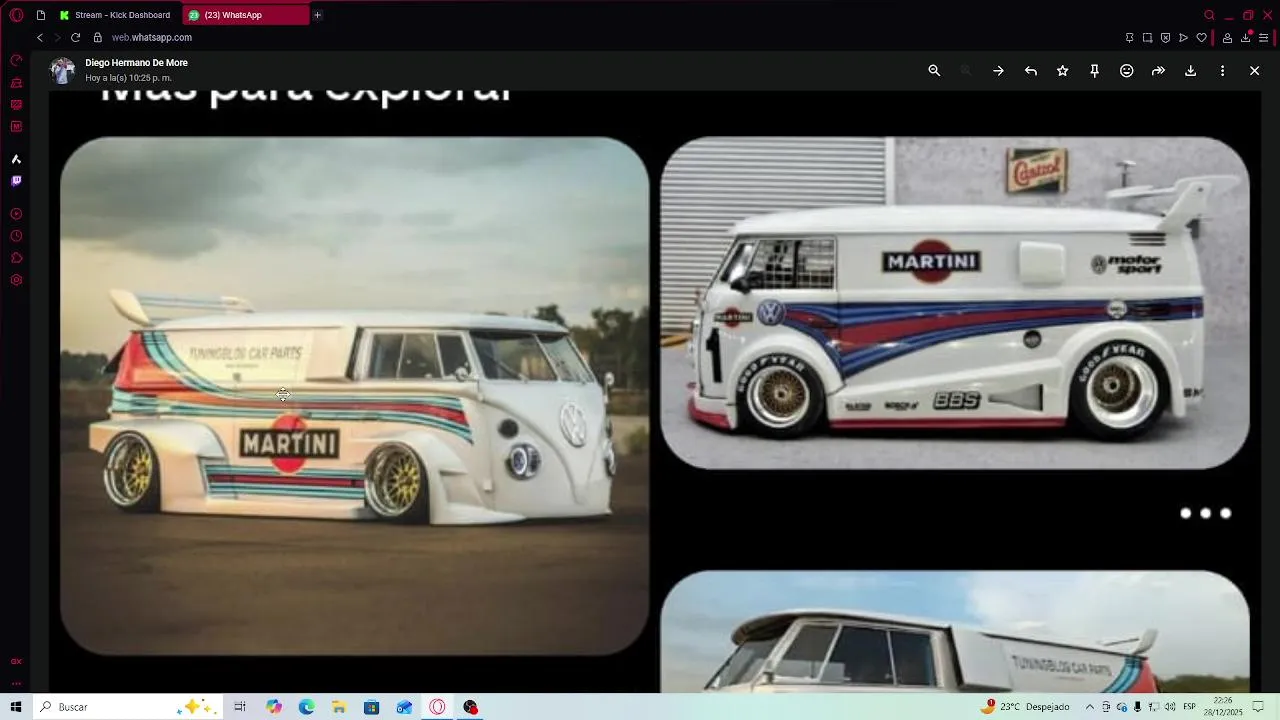Click the three white dots under the van photo
This screenshot has height=720, width=1280.
[1205, 513]
